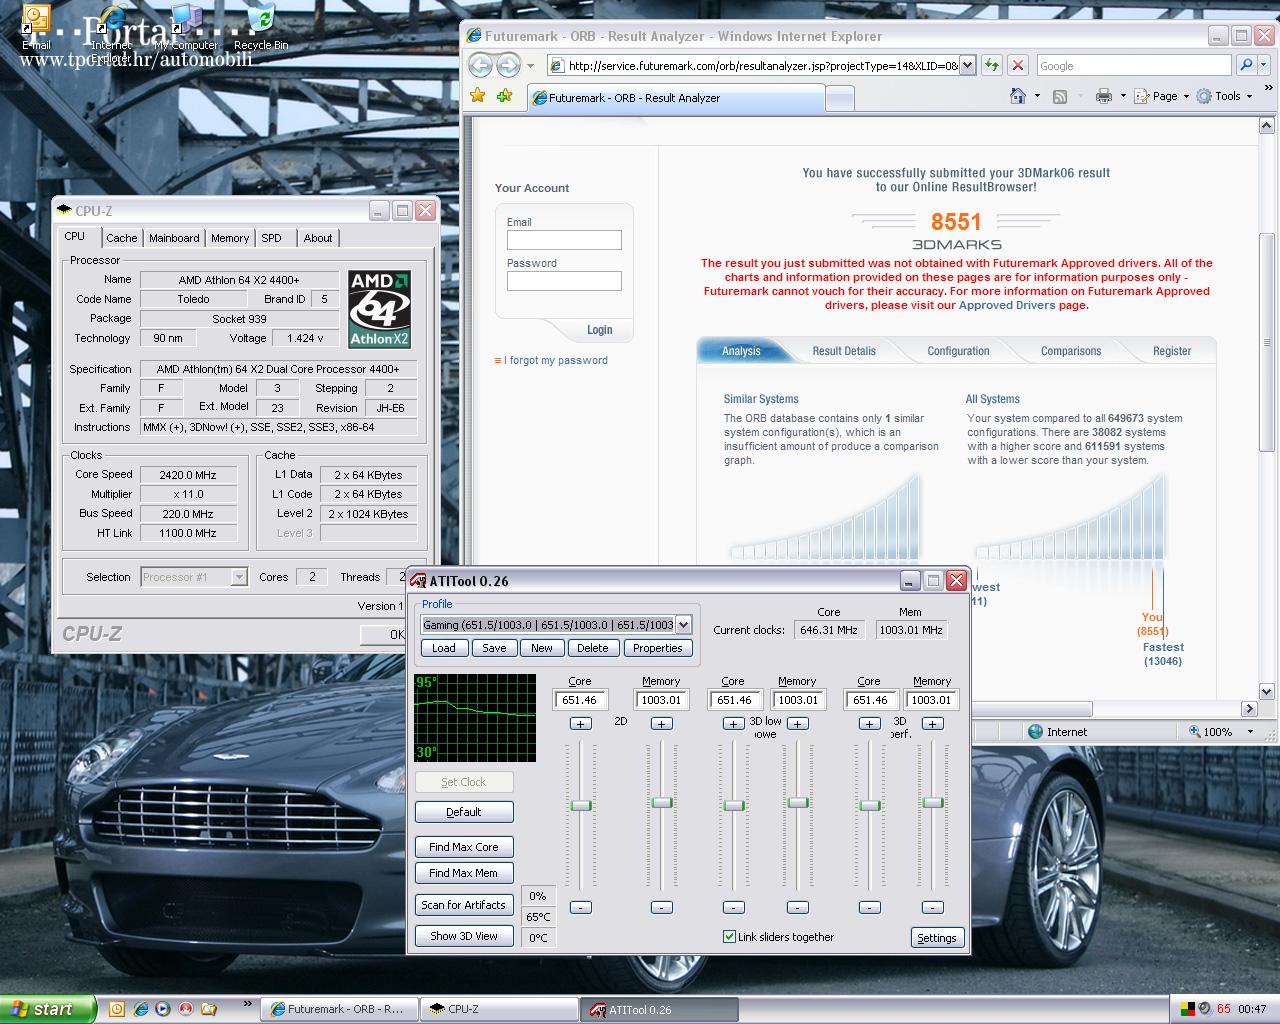Click Scan for Artifacts button
This screenshot has width=1280, height=1024.
click(x=464, y=905)
